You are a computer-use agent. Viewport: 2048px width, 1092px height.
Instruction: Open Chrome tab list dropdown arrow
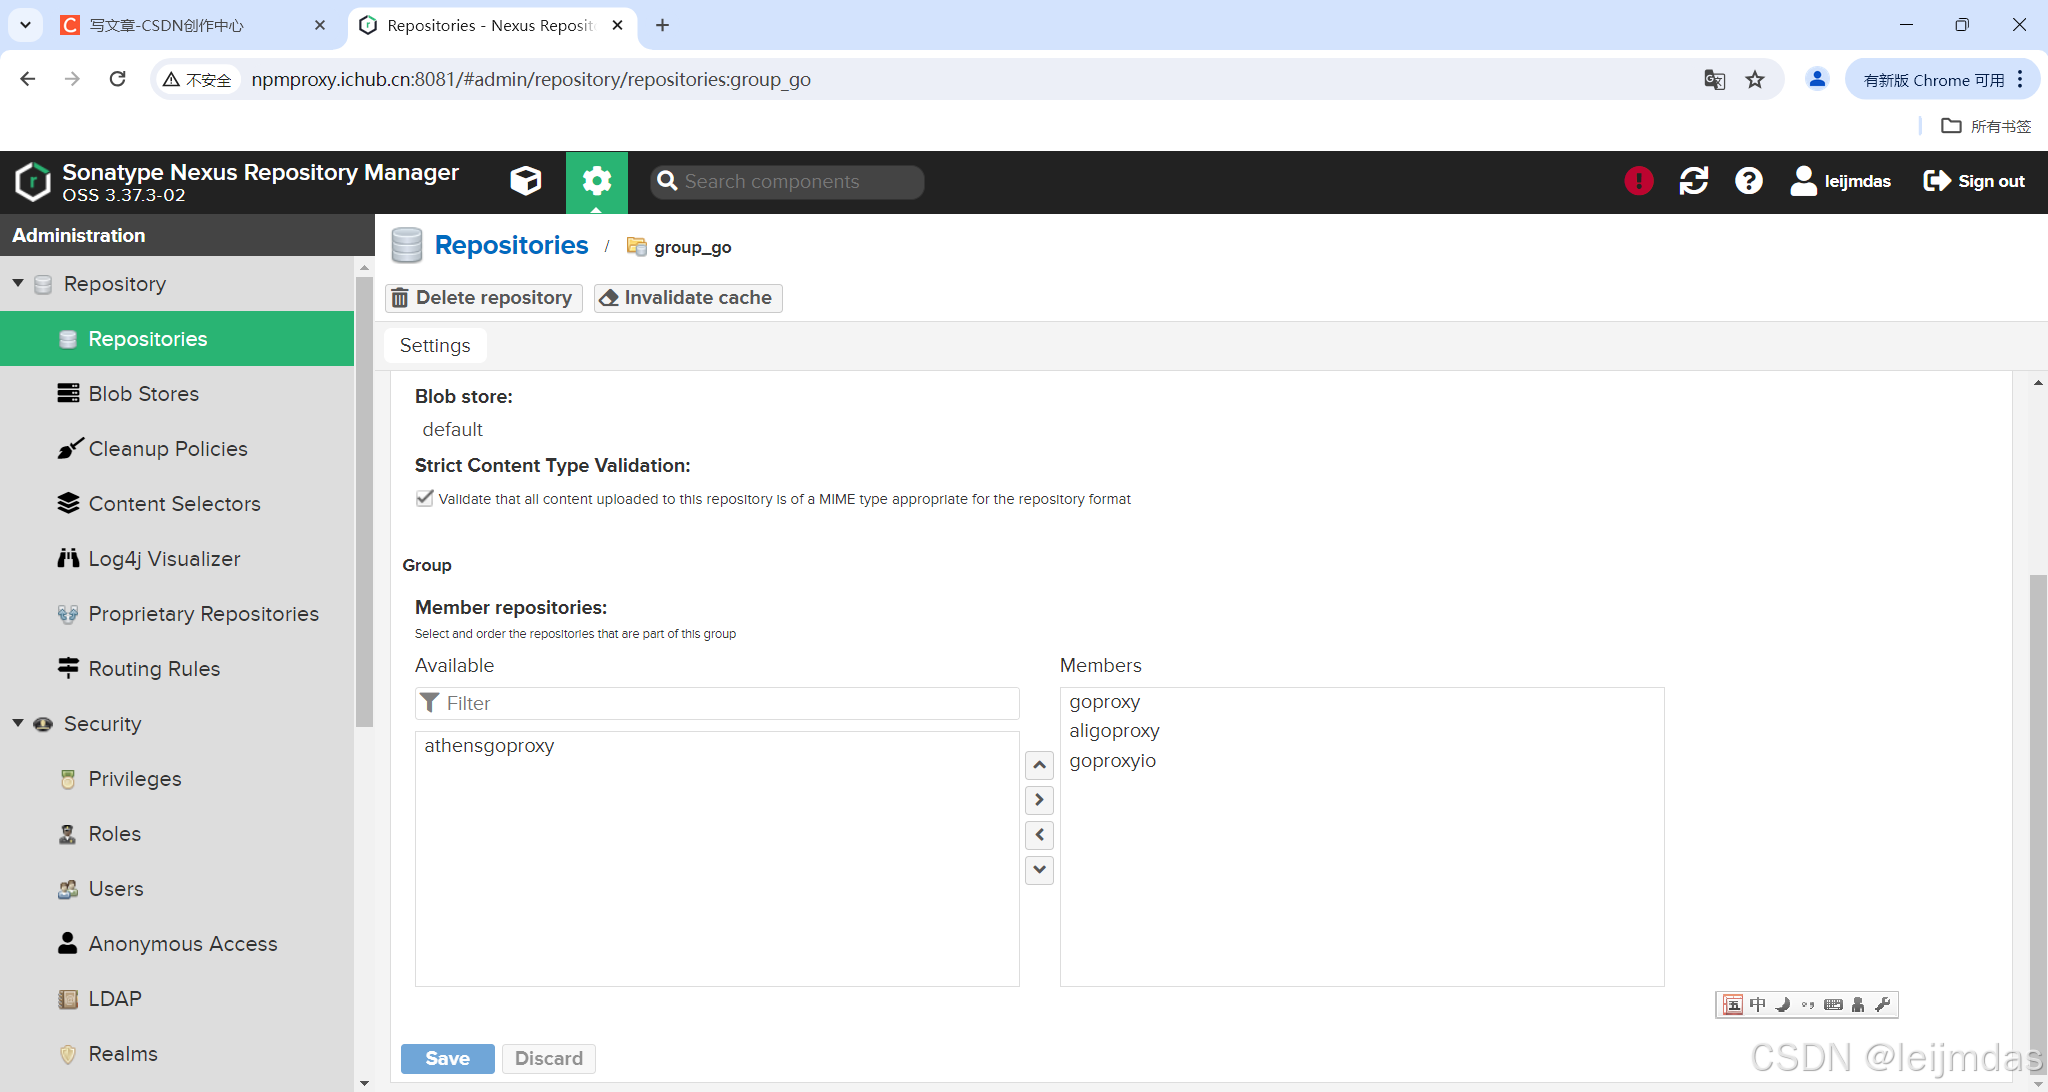pyautogui.click(x=25, y=25)
